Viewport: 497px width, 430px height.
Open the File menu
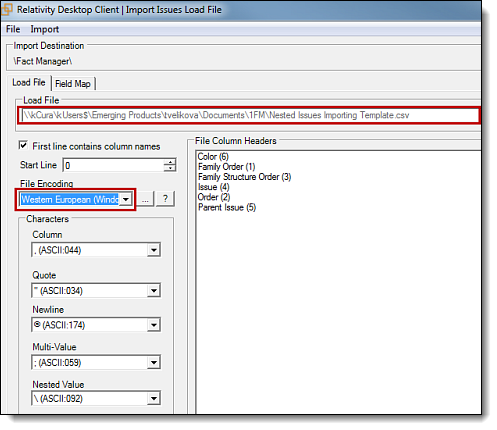click(x=13, y=29)
